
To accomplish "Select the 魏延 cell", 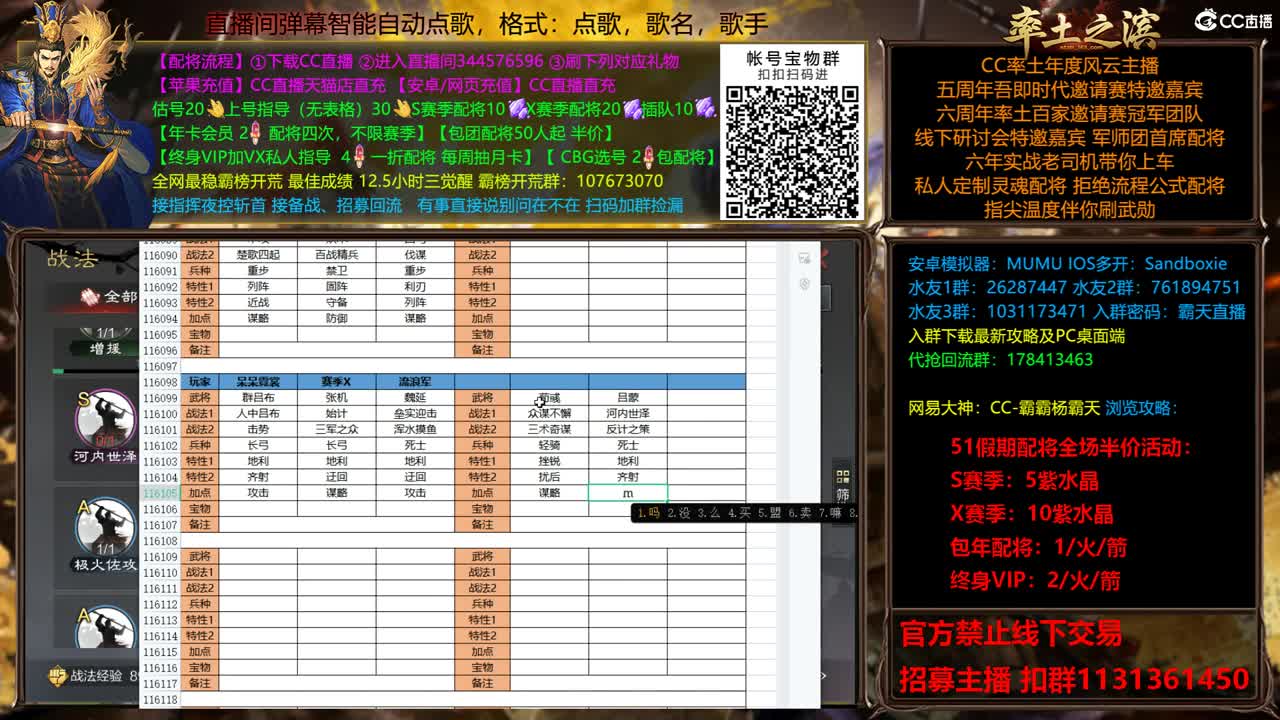I will [415, 398].
